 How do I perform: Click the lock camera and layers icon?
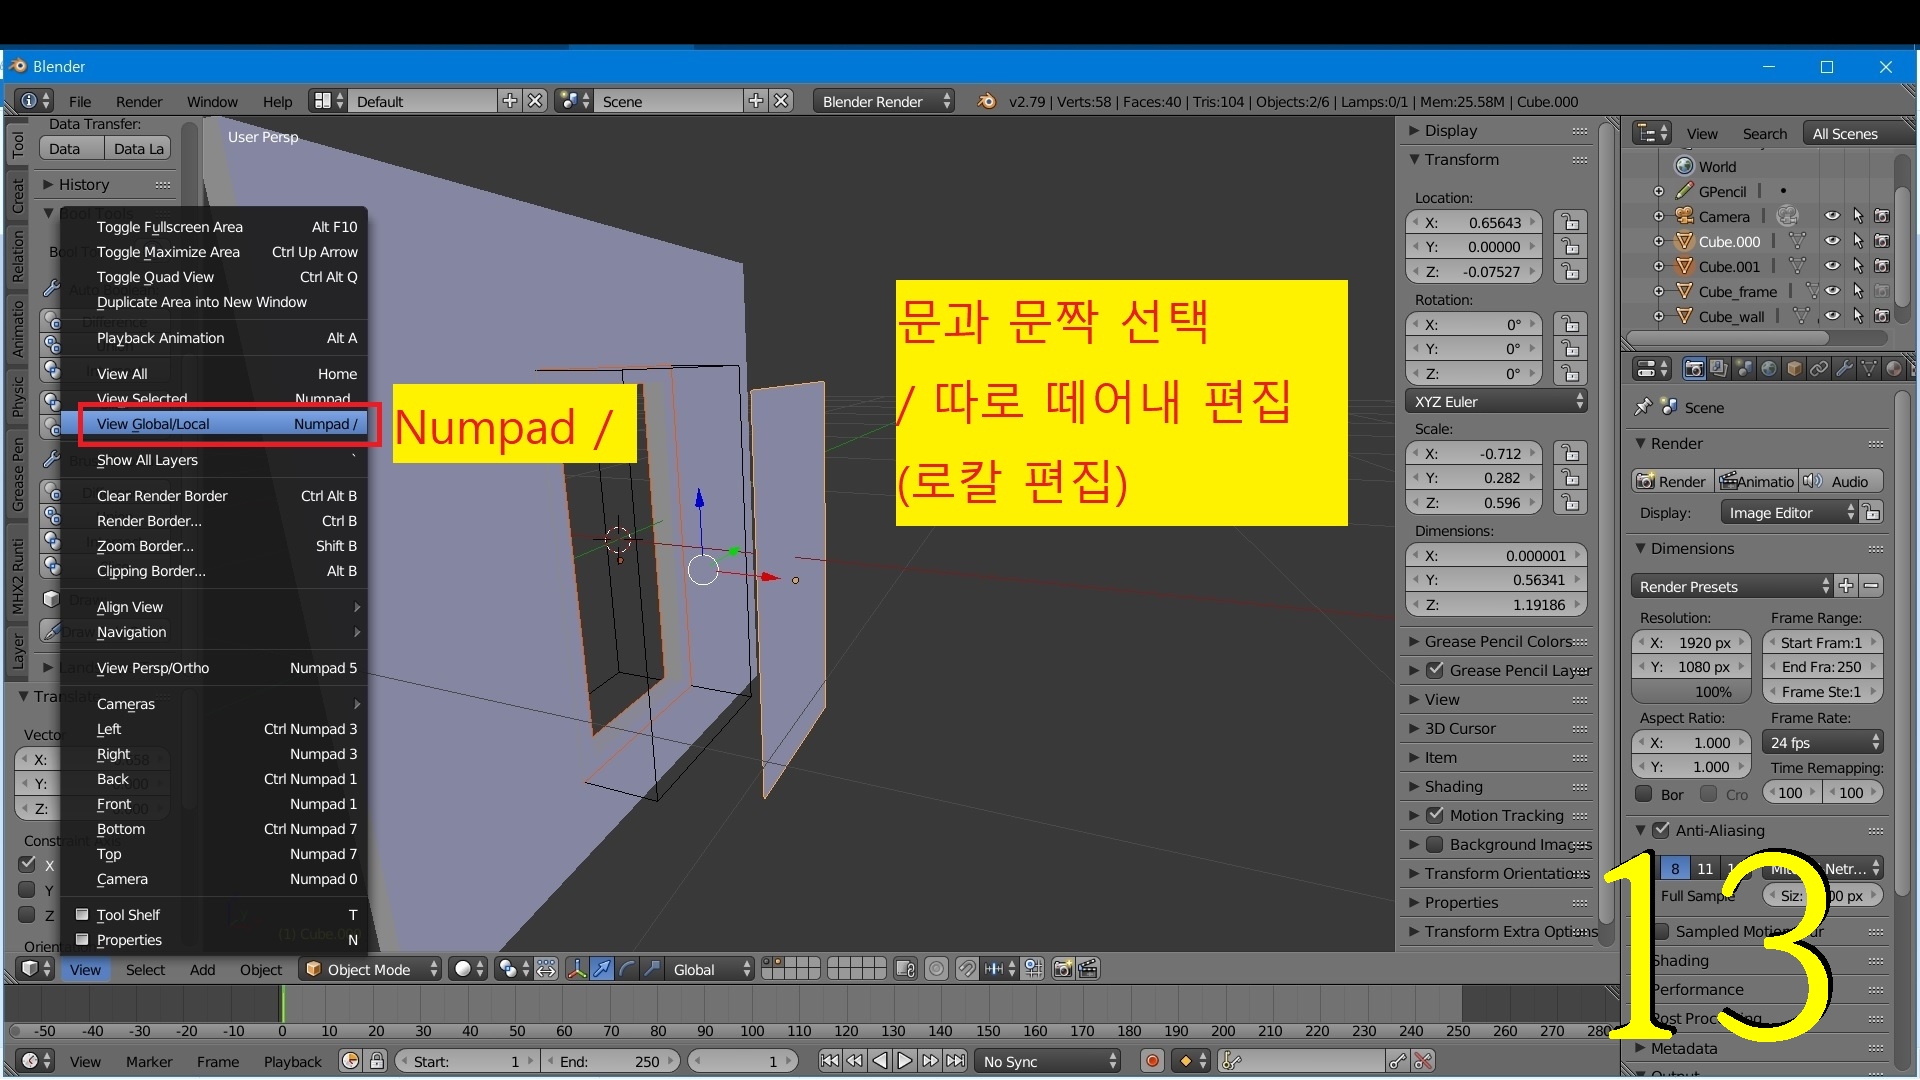click(x=905, y=969)
